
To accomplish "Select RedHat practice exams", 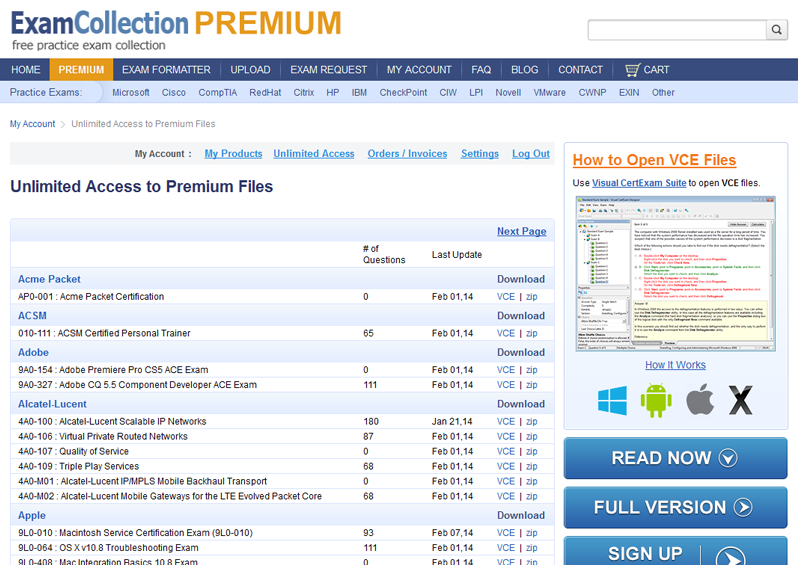I will pos(265,93).
